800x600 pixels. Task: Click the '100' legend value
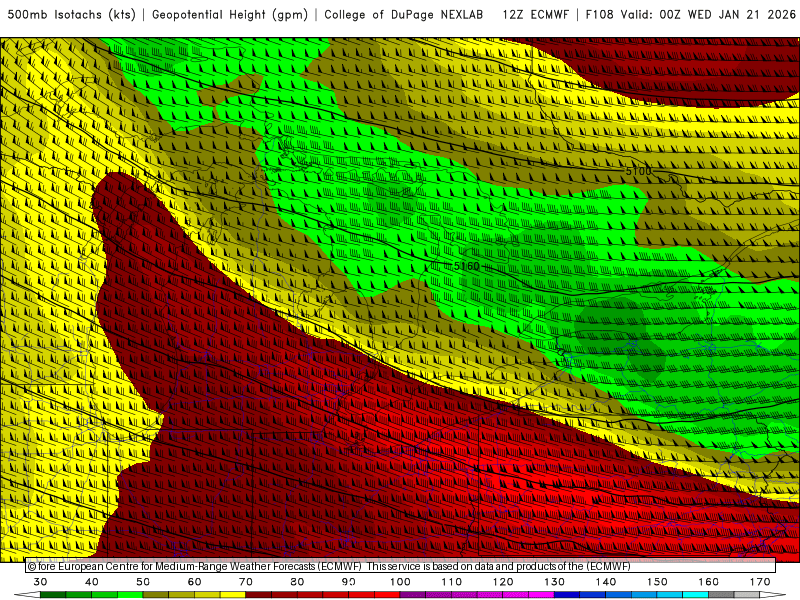pyautogui.click(x=401, y=582)
